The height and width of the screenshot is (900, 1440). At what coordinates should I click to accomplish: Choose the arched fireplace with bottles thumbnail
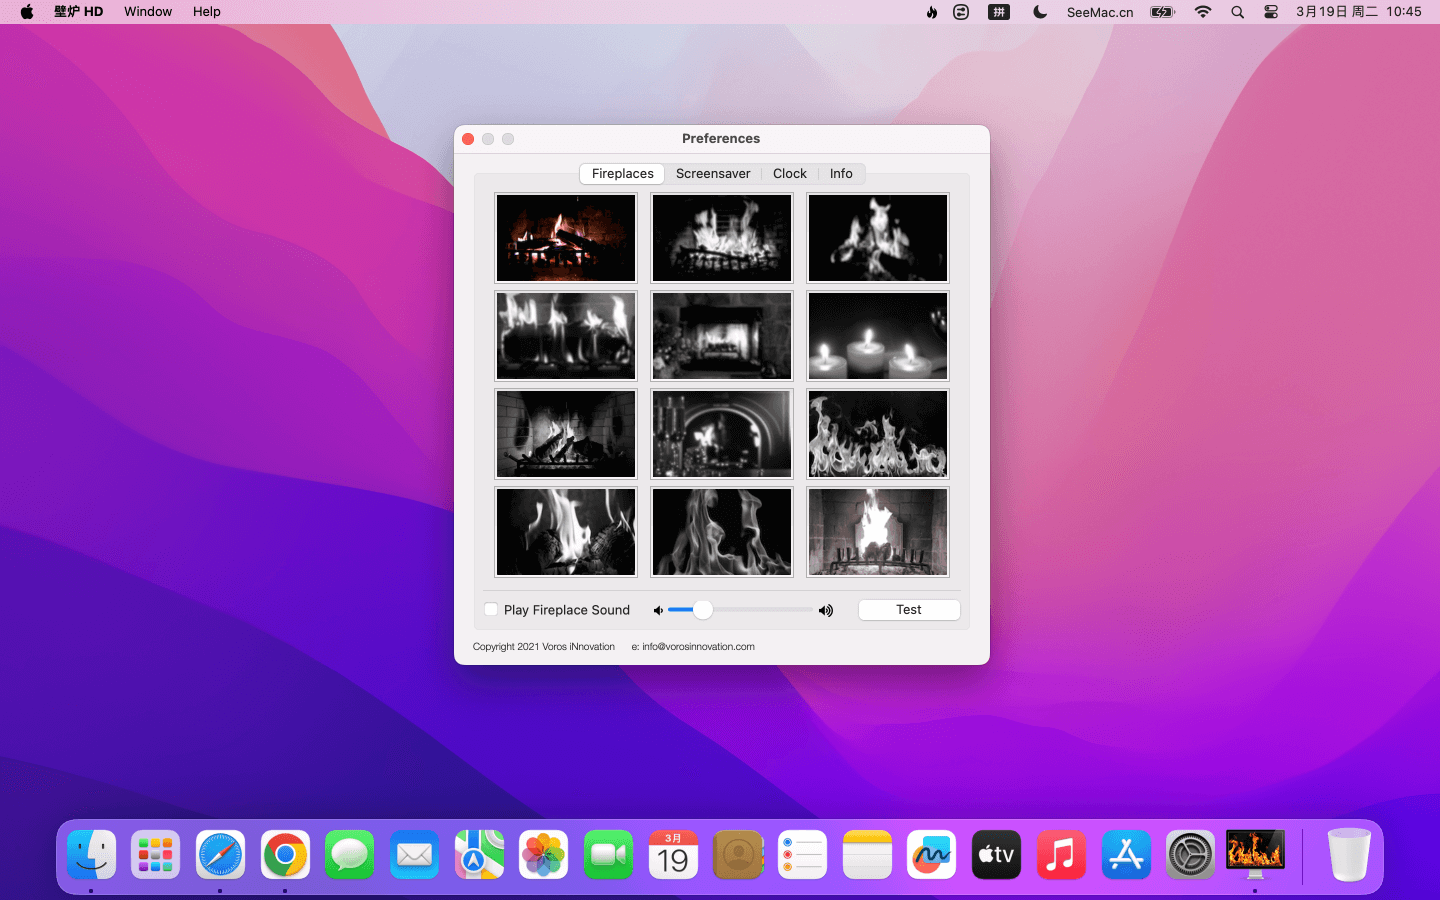click(721, 434)
